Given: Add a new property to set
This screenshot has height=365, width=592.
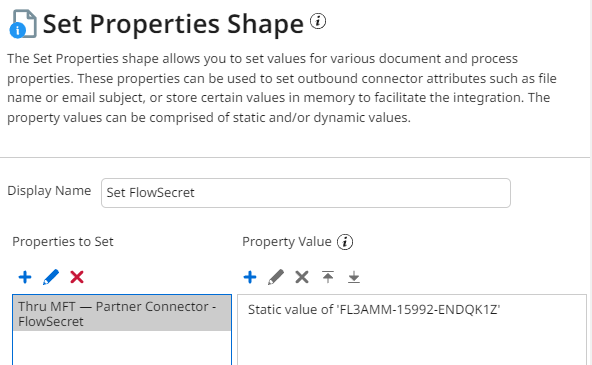Looking at the screenshot, I should click(25, 277).
